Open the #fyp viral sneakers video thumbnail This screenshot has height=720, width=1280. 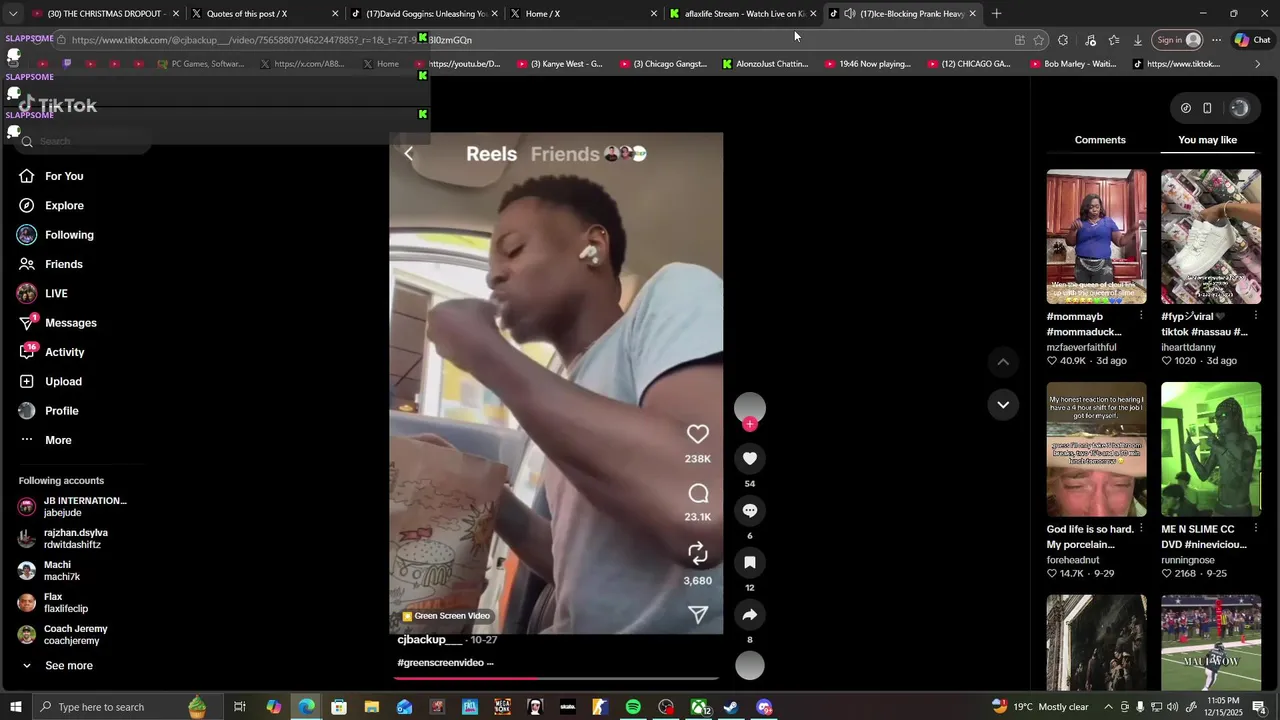[x=1211, y=237]
